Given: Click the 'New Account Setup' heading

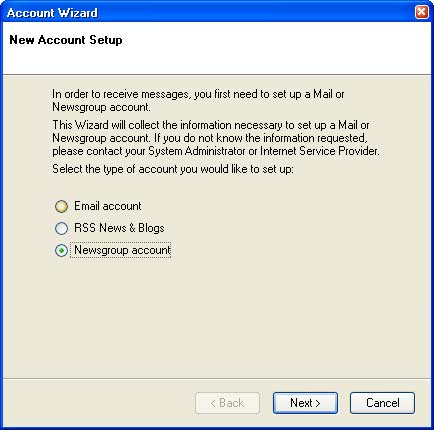Looking at the screenshot, I should pyautogui.click(x=66, y=40).
